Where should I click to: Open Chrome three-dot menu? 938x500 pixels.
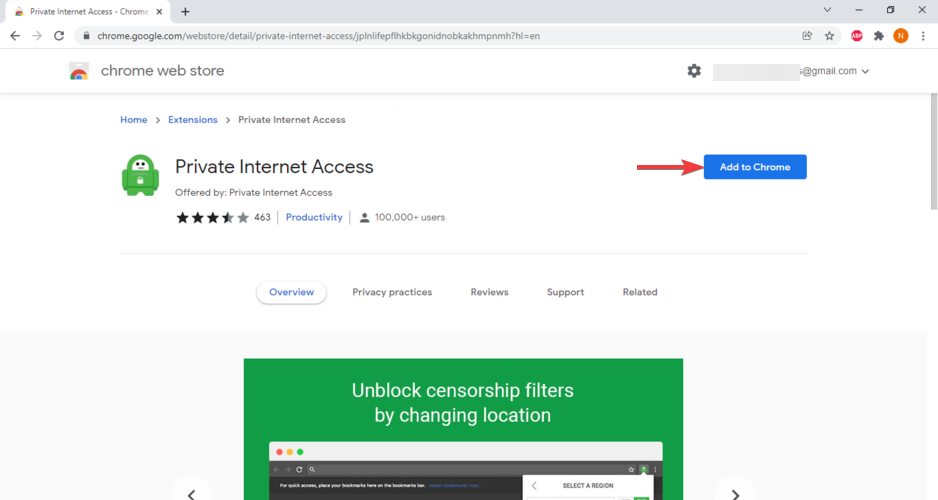pyautogui.click(x=923, y=35)
